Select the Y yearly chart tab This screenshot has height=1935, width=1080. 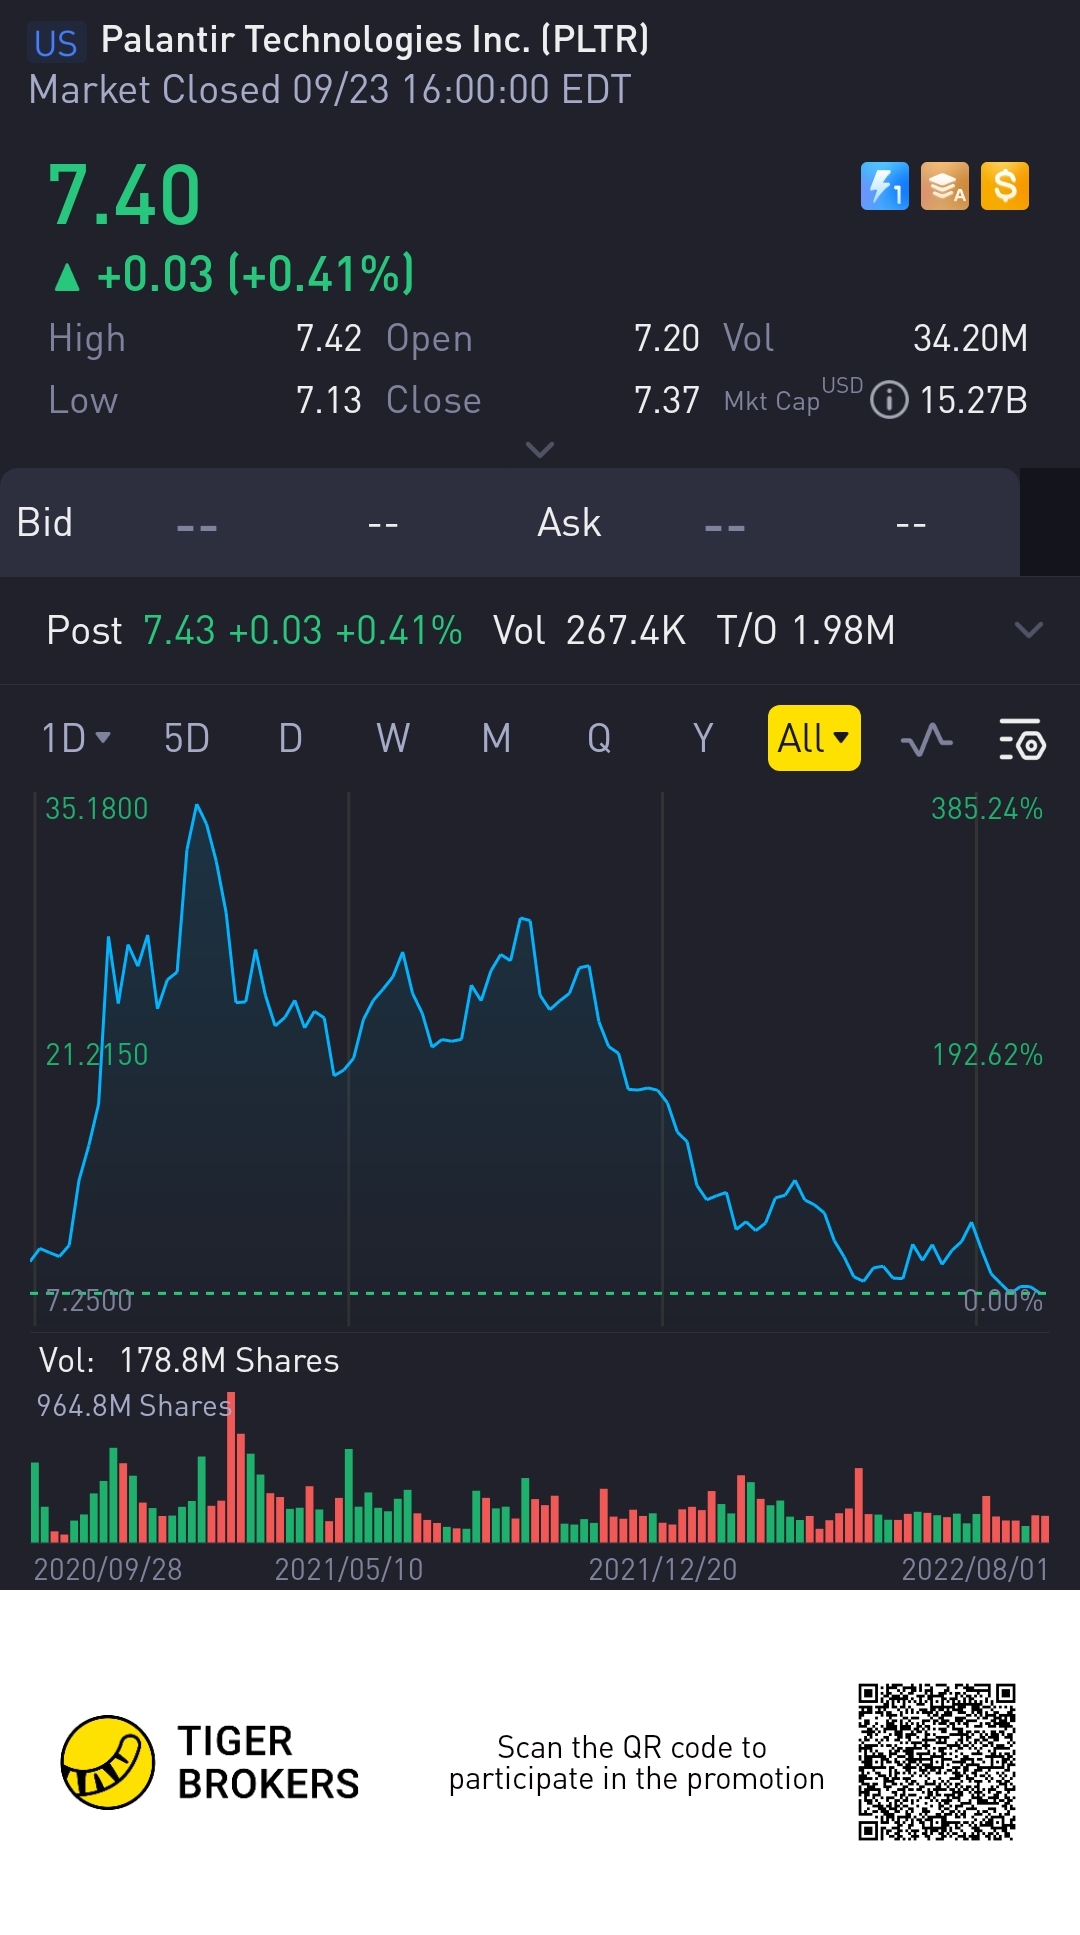tap(703, 738)
